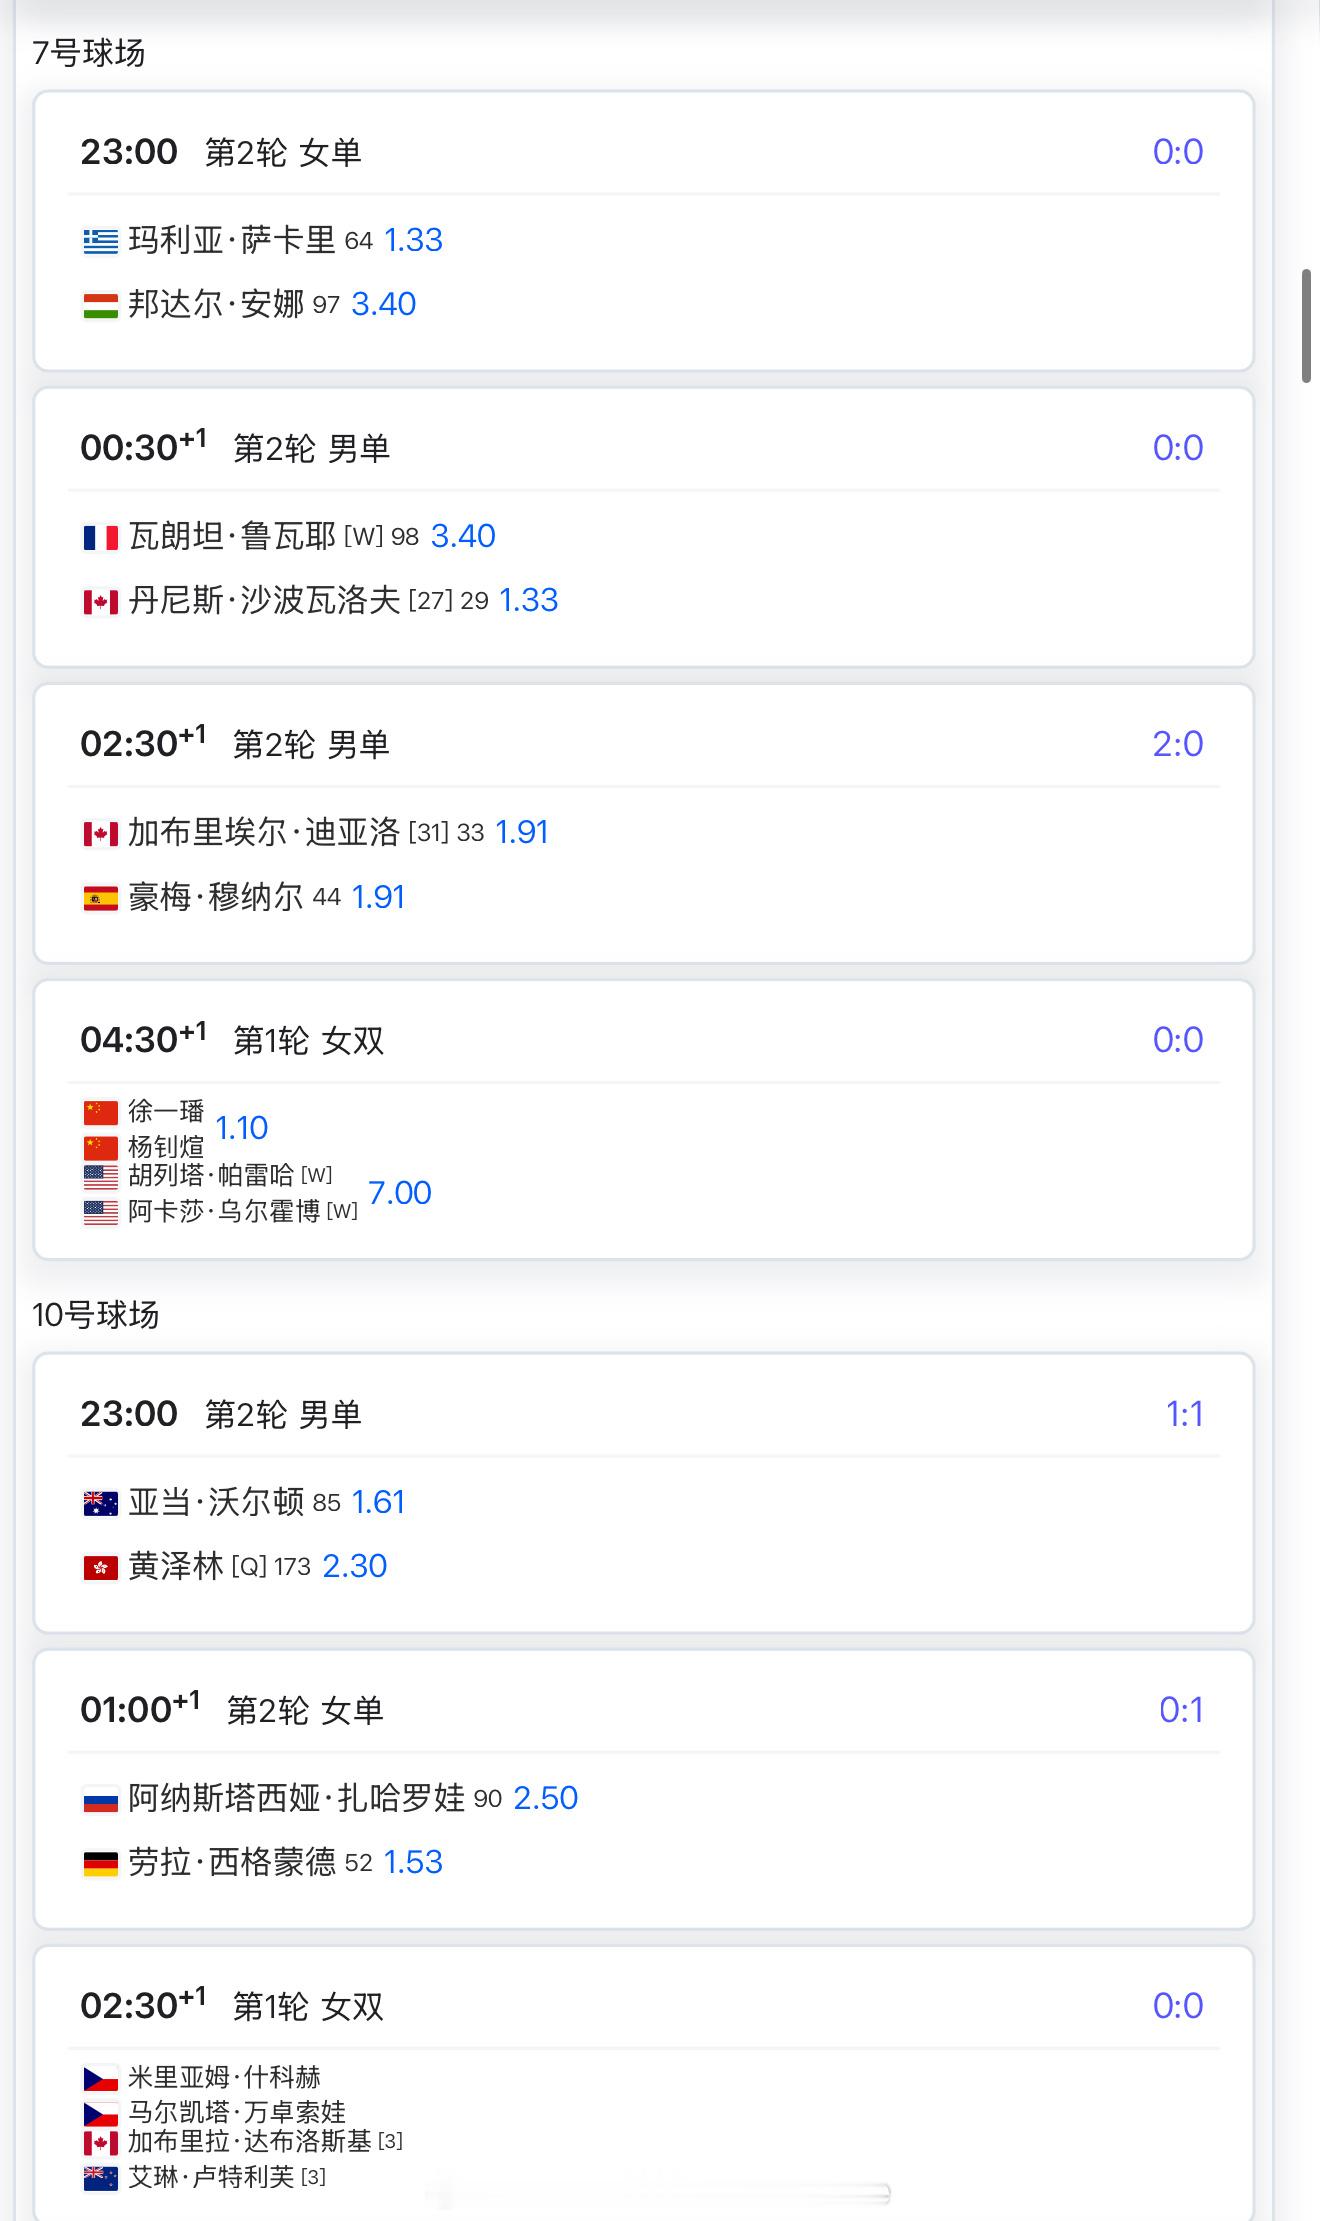Open the 1:1 score of 亚当·沃尔顿 match

click(1185, 1414)
